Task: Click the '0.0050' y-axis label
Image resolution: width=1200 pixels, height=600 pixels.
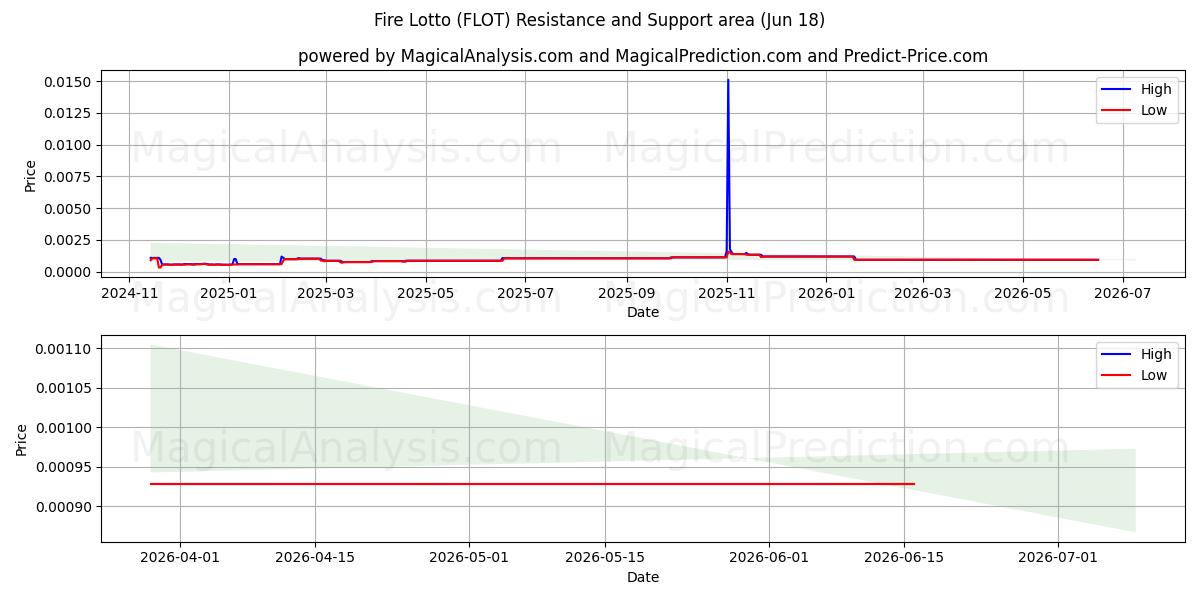Action: (x=69, y=209)
